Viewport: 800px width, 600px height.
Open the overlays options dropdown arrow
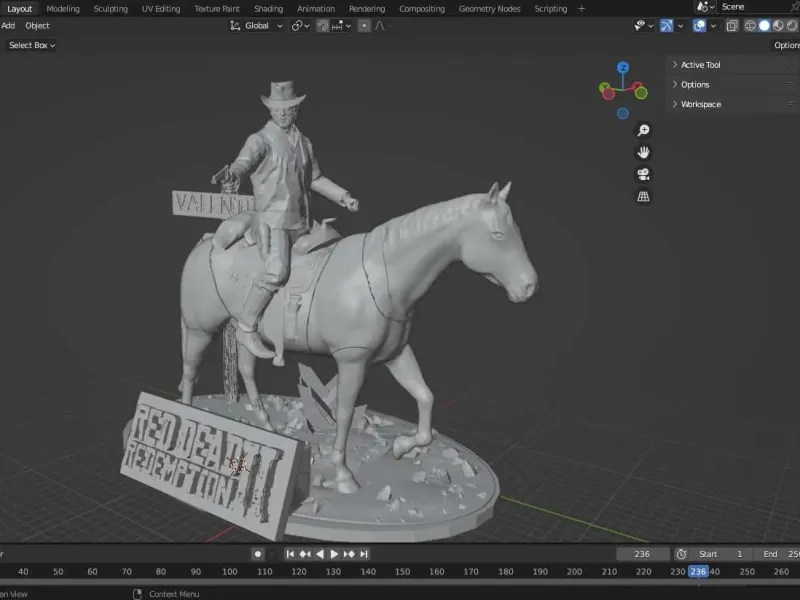coord(713,26)
